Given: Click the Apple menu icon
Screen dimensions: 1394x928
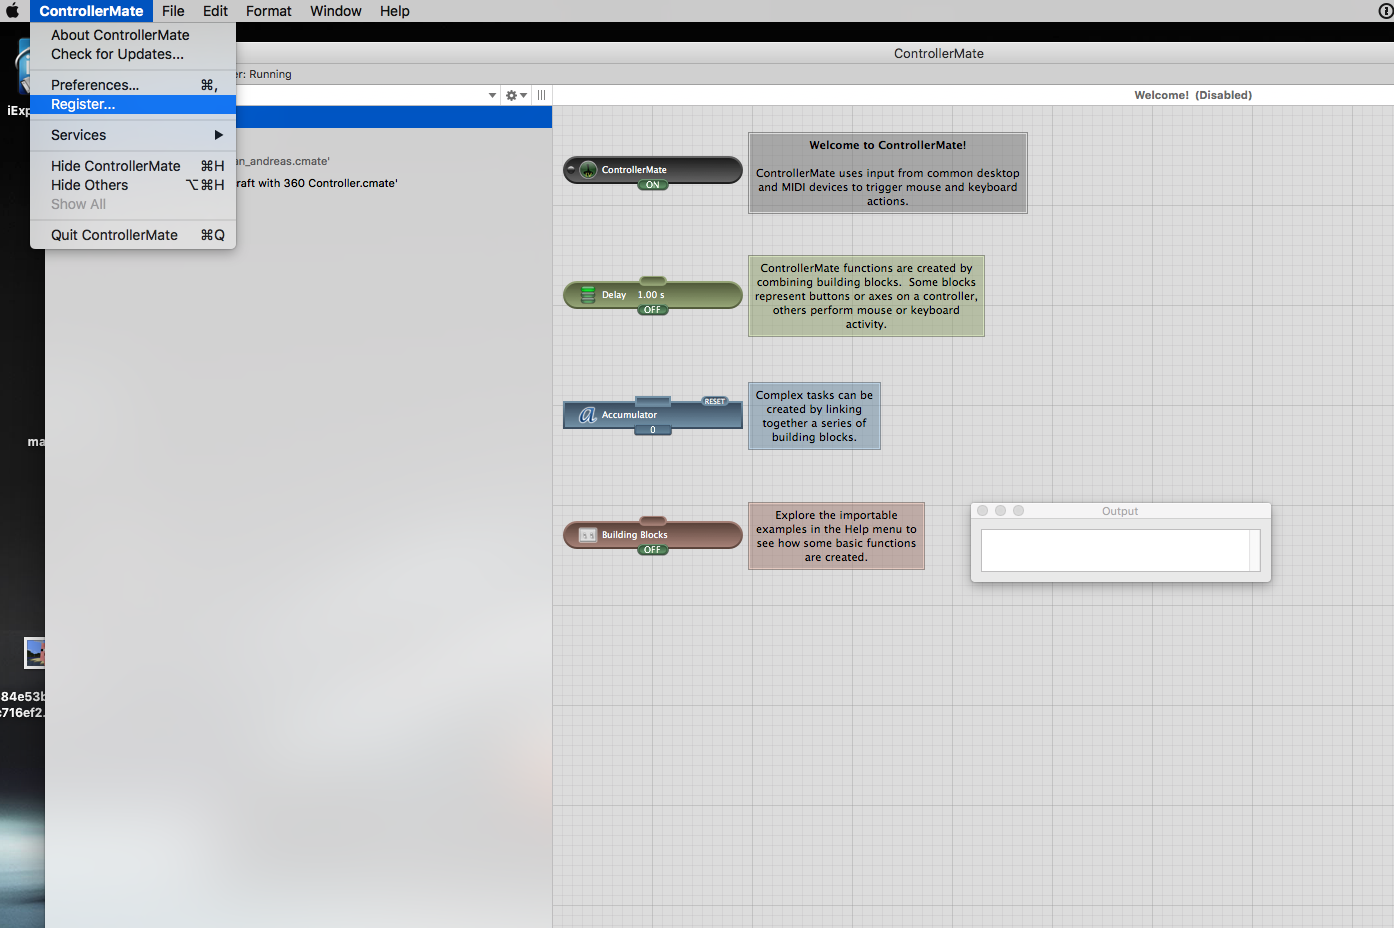Looking at the screenshot, I should (x=12, y=11).
